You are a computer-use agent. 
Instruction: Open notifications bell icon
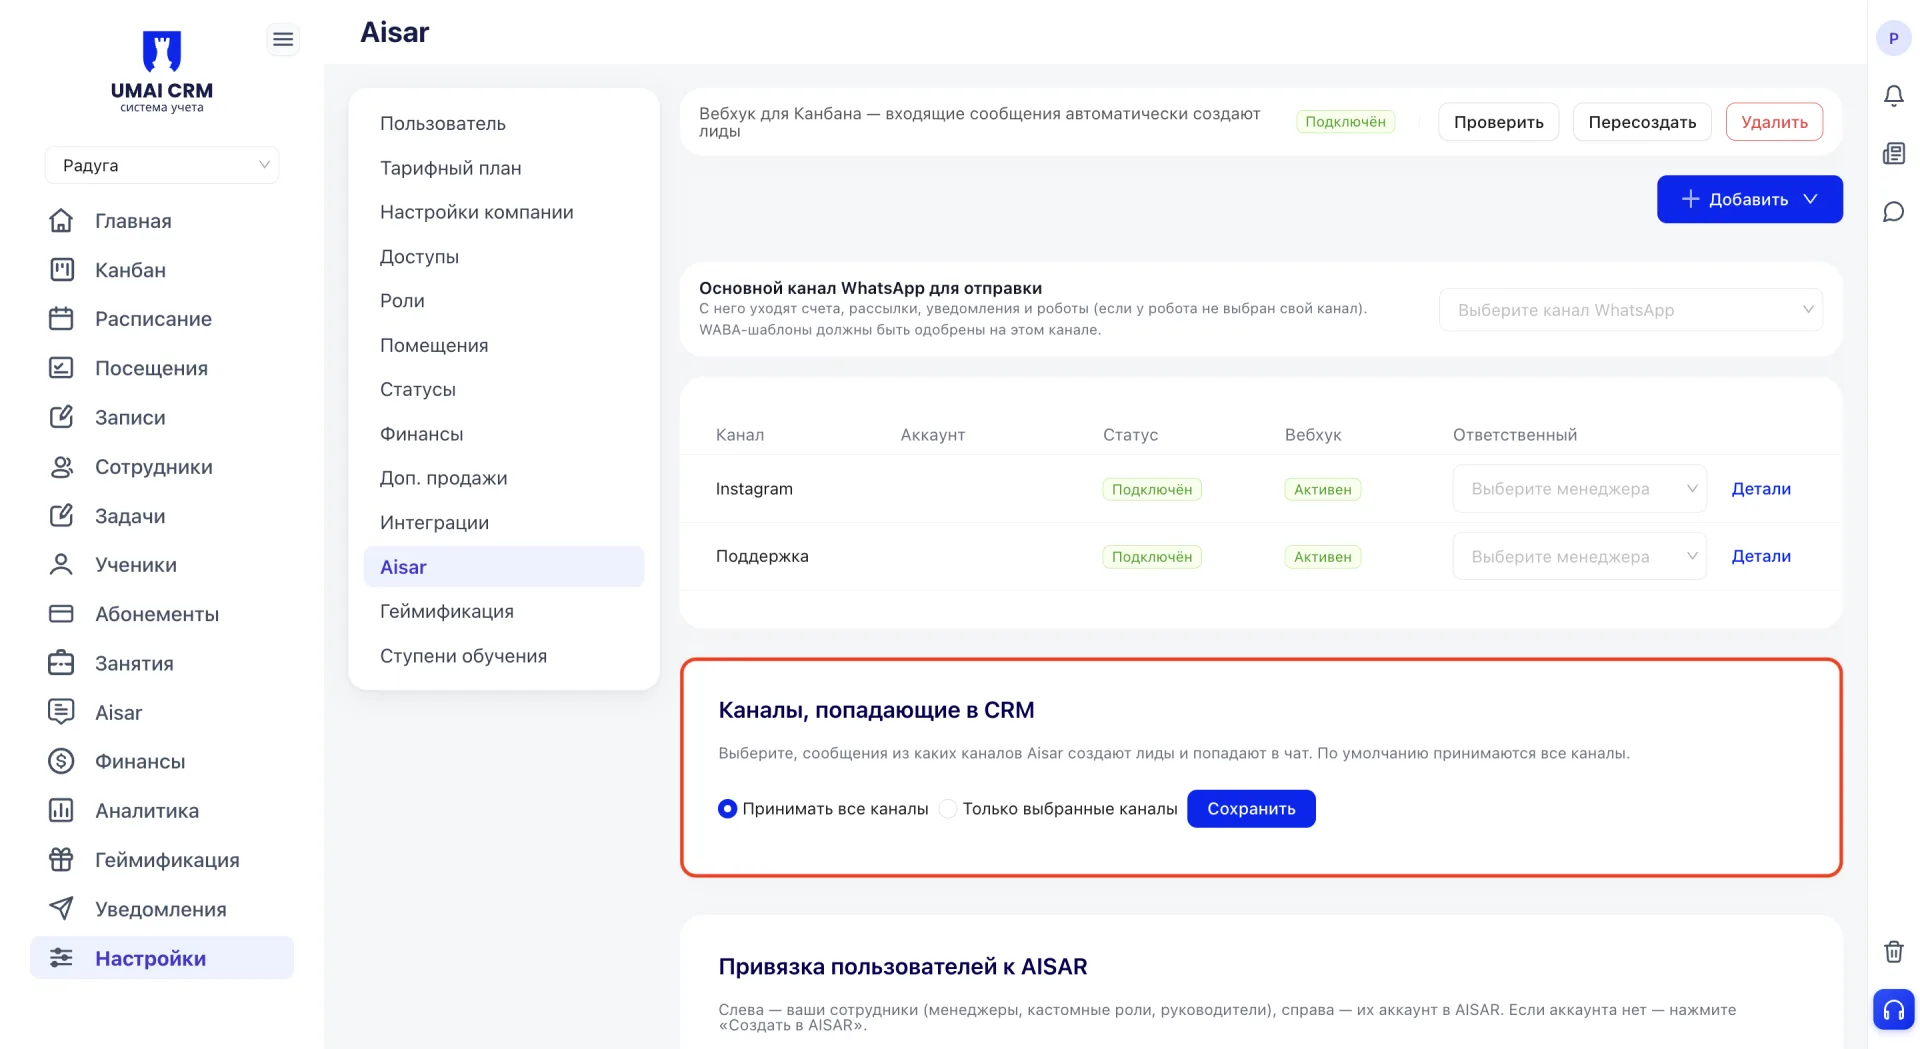click(1893, 96)
